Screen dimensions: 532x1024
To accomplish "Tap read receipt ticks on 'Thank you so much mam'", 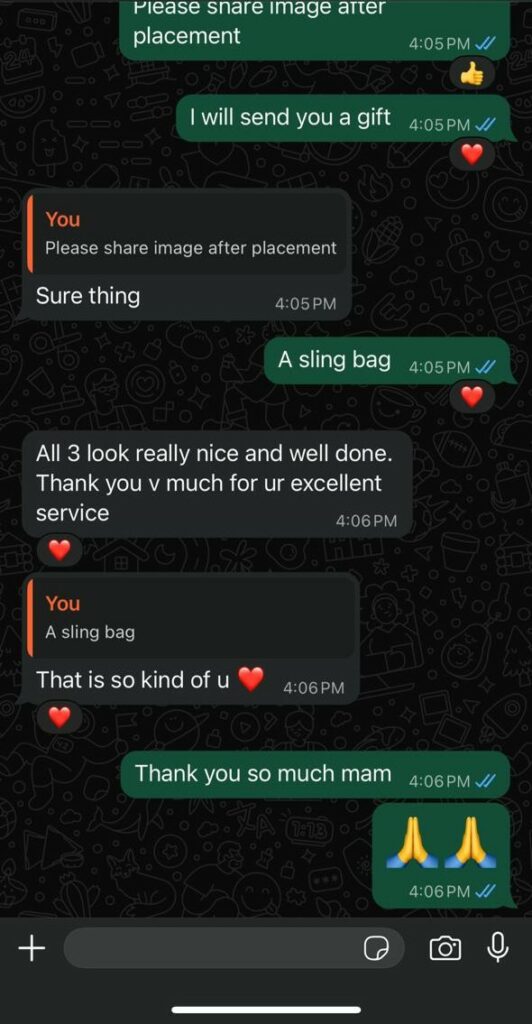I will (x=486, y=781).
